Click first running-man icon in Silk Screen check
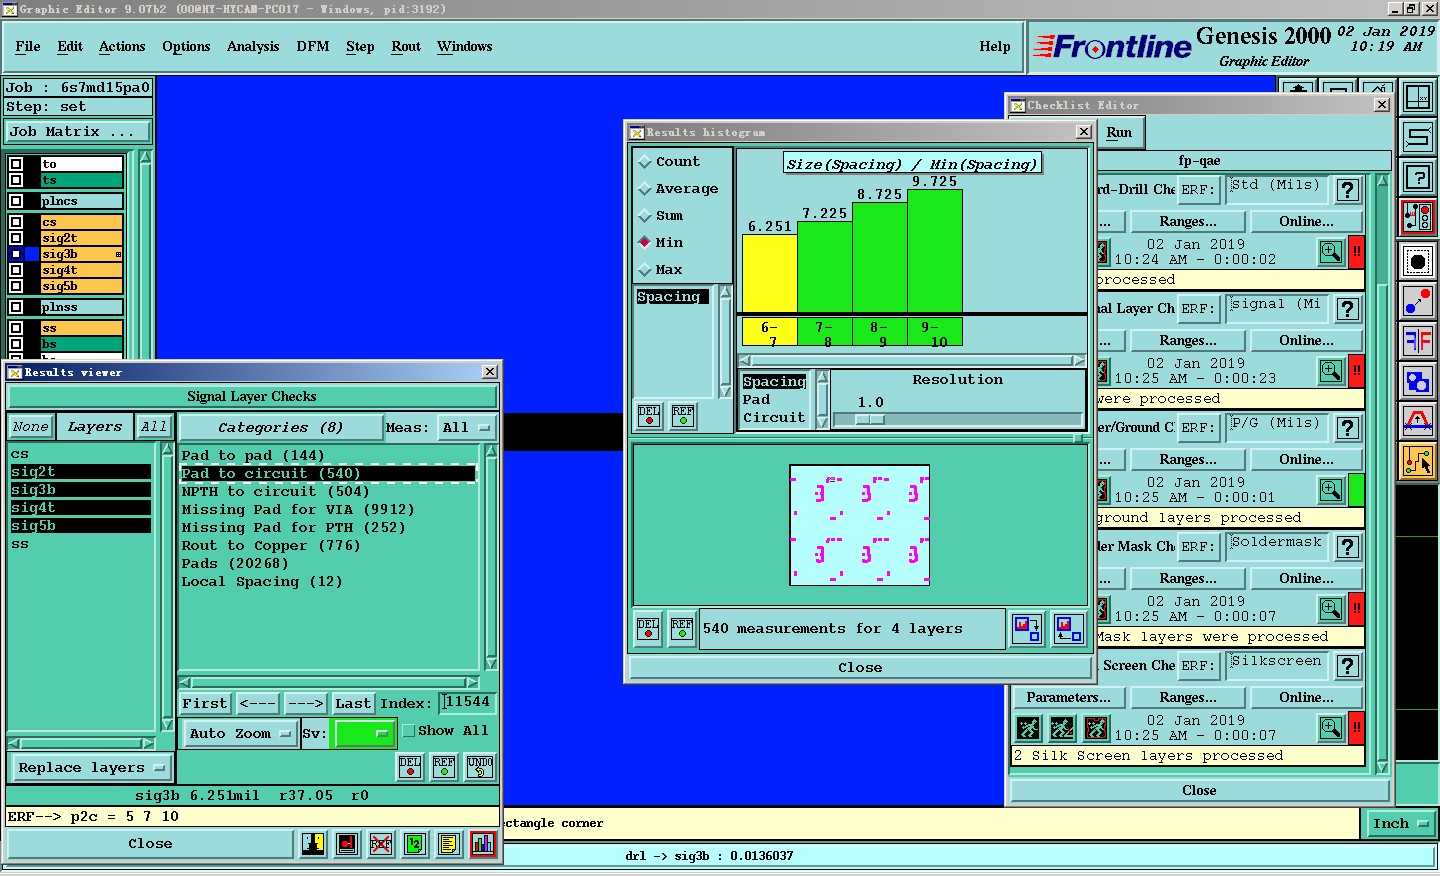 (1028, 728)
